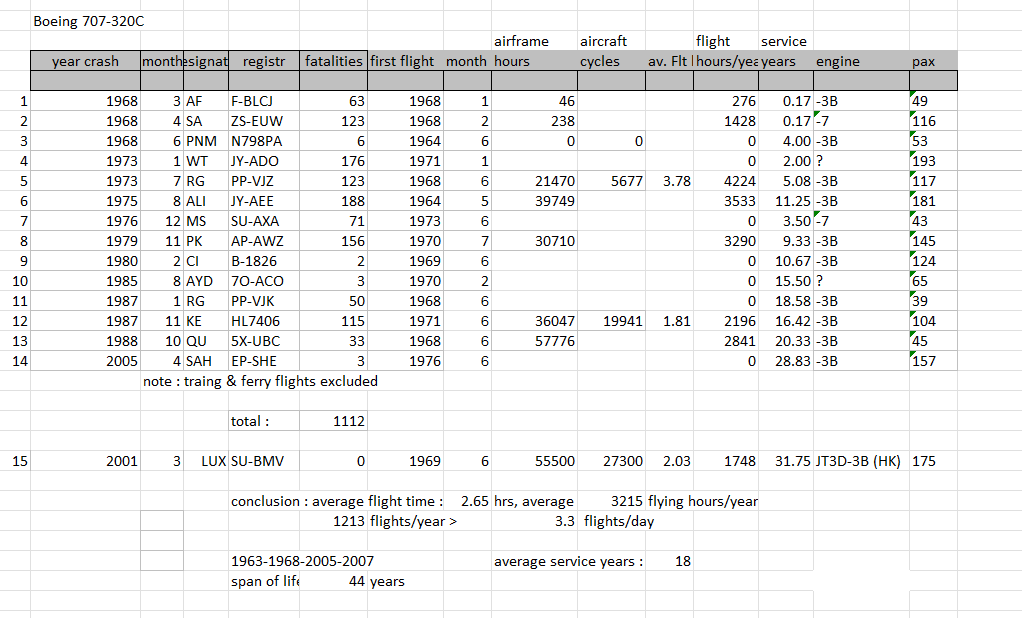
Task: Select registration cell PP-VJZ
Action: click(x=264, y=181)
